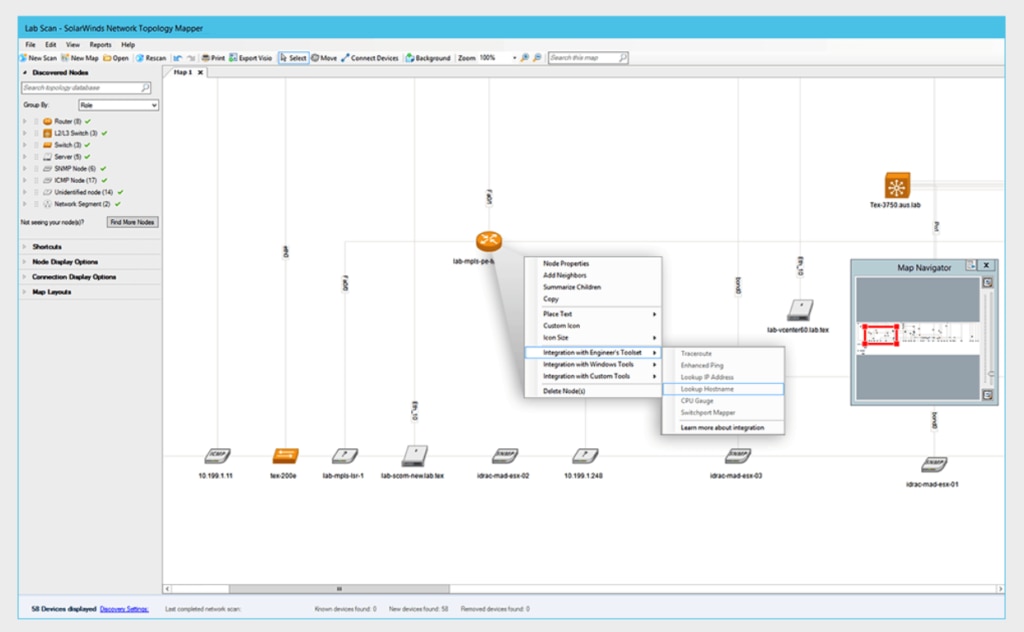The image size is (1024, 632).
Task: Open Integration with Windows Tools submenu
Action: pyautogui.click(x=593, y=364)
